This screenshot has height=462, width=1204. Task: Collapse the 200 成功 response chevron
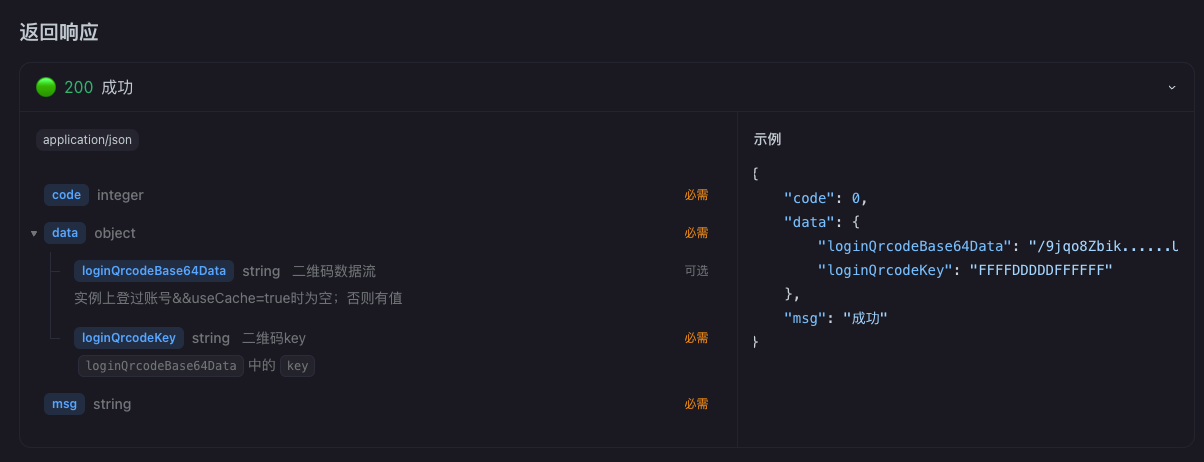click(1172, 87)
